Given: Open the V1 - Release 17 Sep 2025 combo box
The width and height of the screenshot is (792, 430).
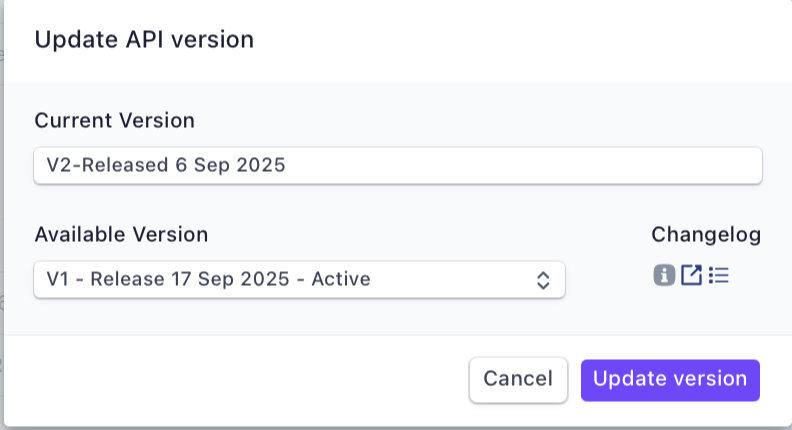Looking at the screenshot, I should (x=299, y=279).
